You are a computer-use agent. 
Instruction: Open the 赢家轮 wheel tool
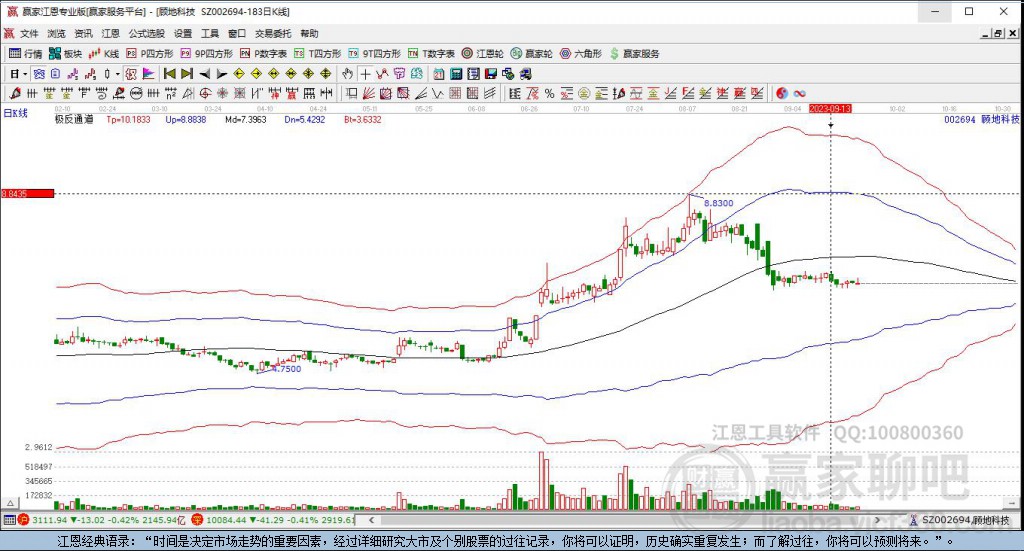pyautogui.click(x=532, y=54)
